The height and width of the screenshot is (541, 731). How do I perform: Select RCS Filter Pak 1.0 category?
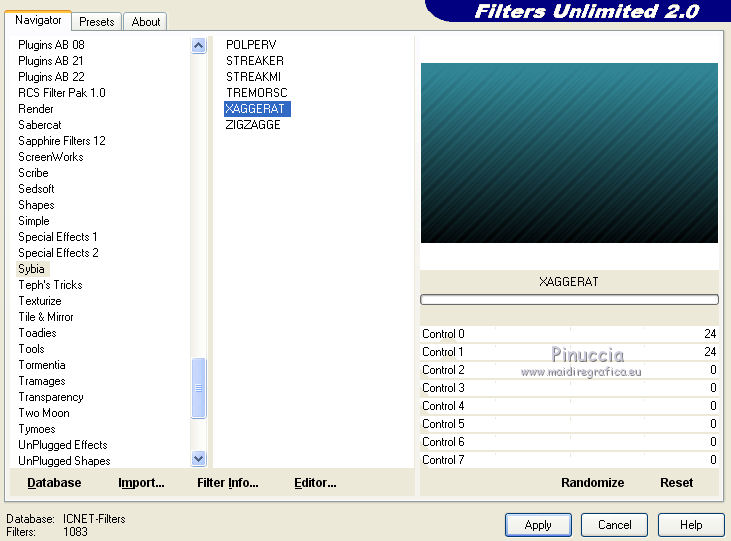[x=62, y=93]
